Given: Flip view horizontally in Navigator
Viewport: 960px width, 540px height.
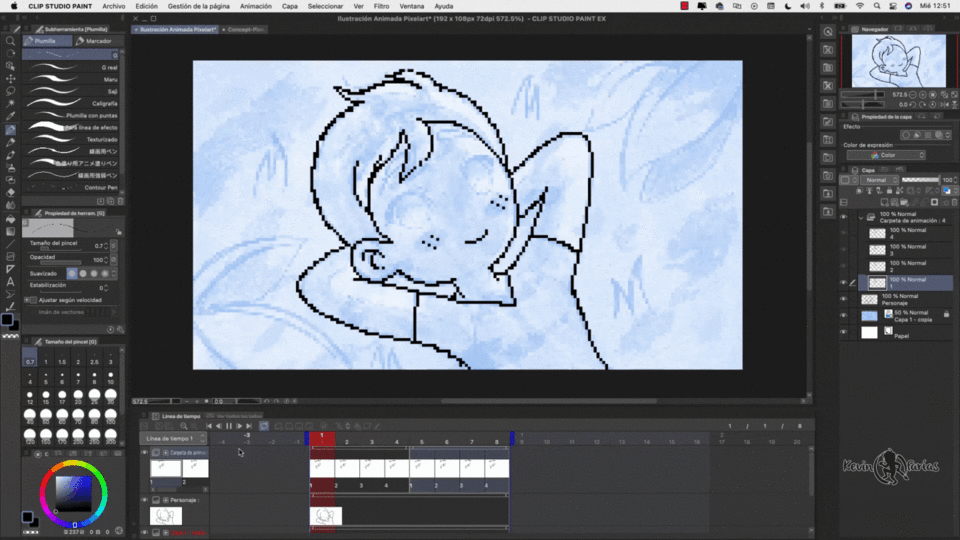Looking at the screenshot, I should coord(945,105).
